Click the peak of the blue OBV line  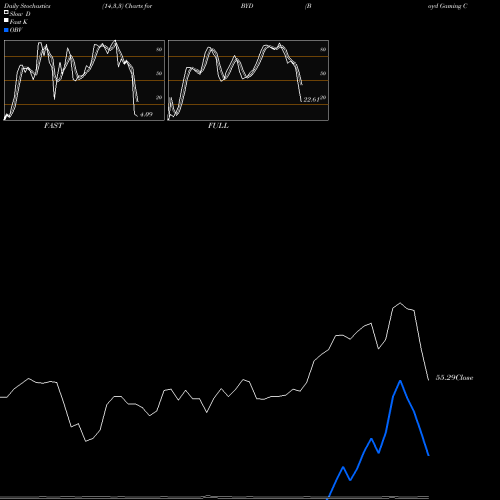(400, 381)
